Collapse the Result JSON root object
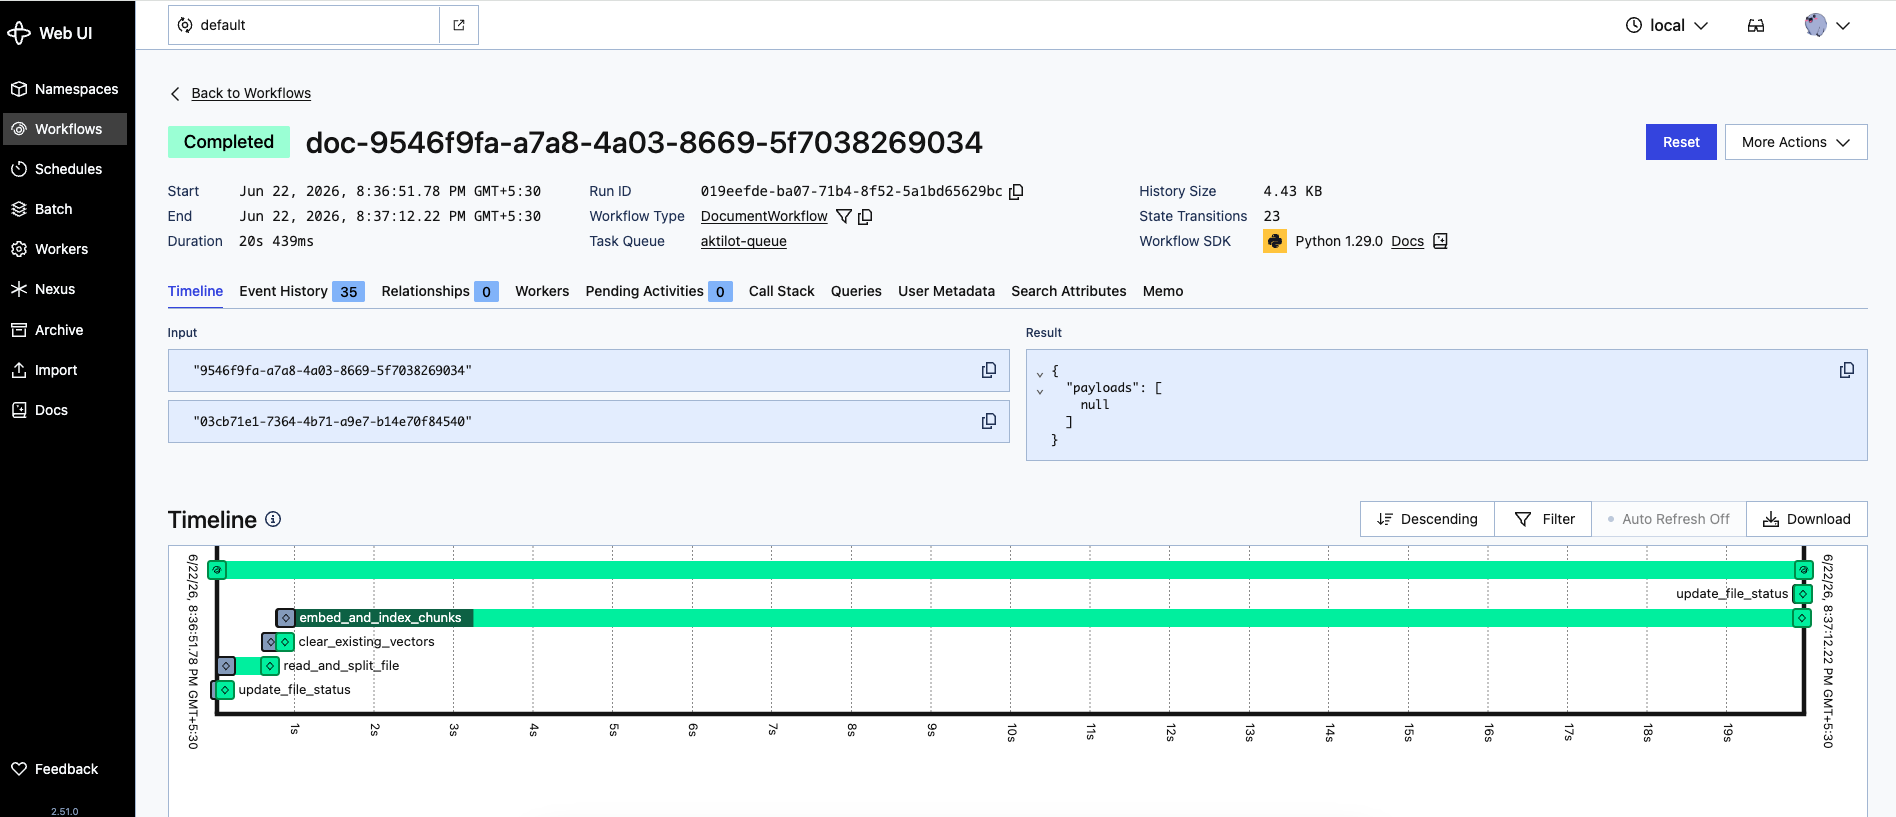The image size is (1896, 817). [1040, 373]
